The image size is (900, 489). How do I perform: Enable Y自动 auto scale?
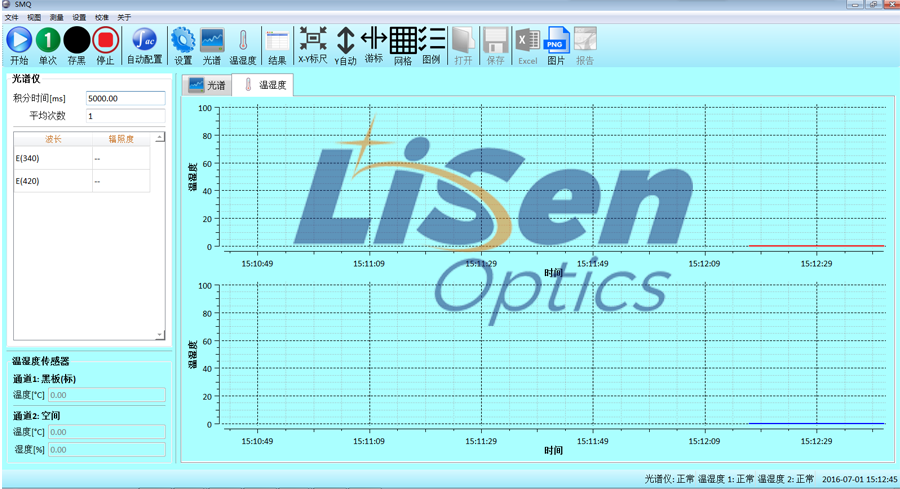point(345,46)
